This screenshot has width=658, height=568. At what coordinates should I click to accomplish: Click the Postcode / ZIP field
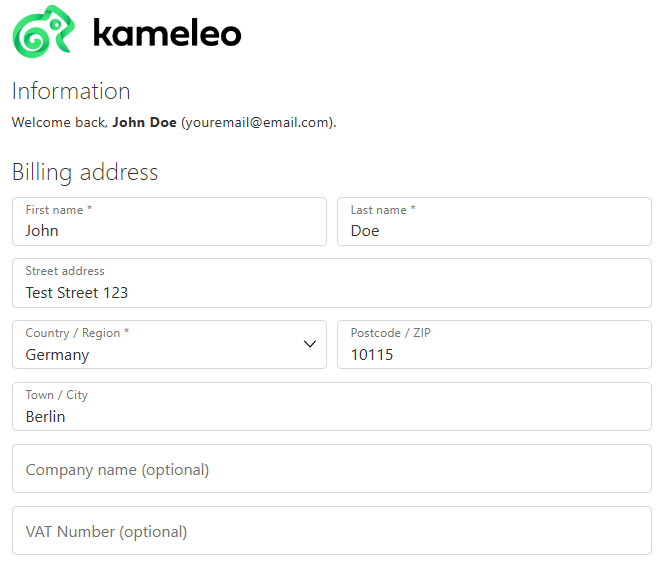494,345
